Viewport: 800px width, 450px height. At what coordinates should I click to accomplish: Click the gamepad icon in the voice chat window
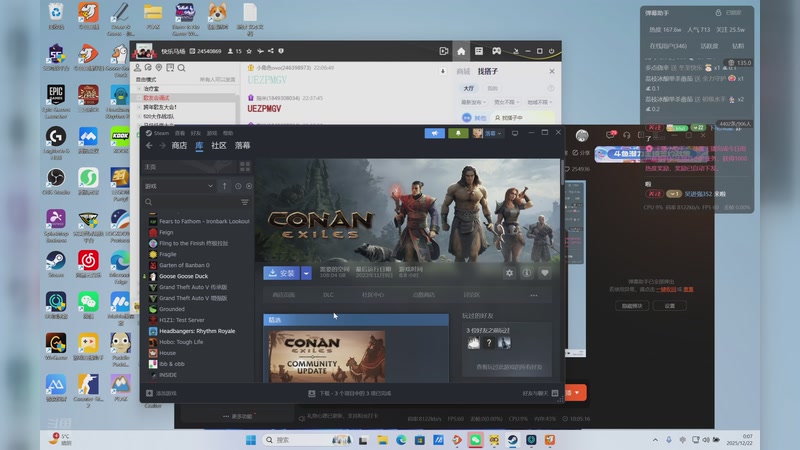pos(496,51)
